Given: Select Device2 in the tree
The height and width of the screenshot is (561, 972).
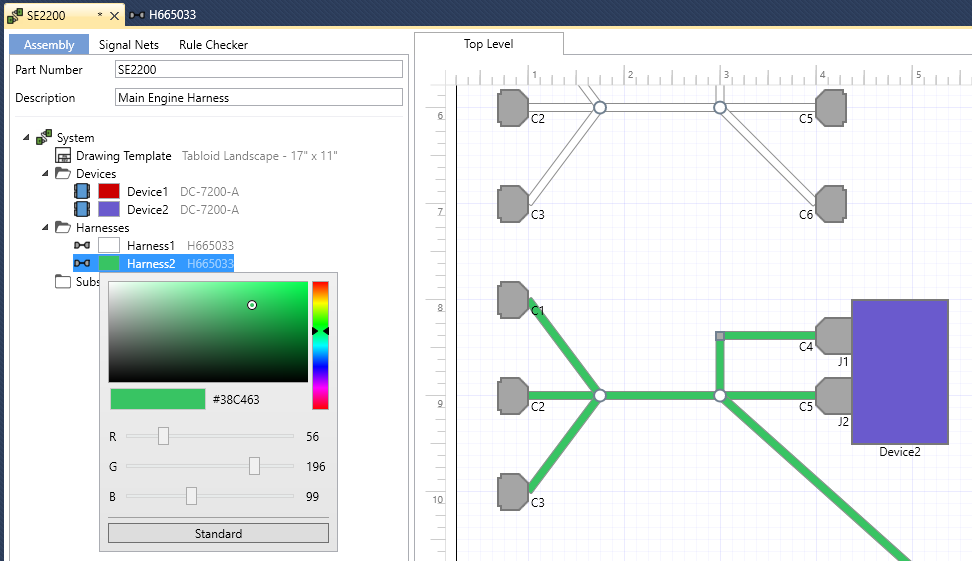Looking at the screenshot, I should [x=148, y=210].
